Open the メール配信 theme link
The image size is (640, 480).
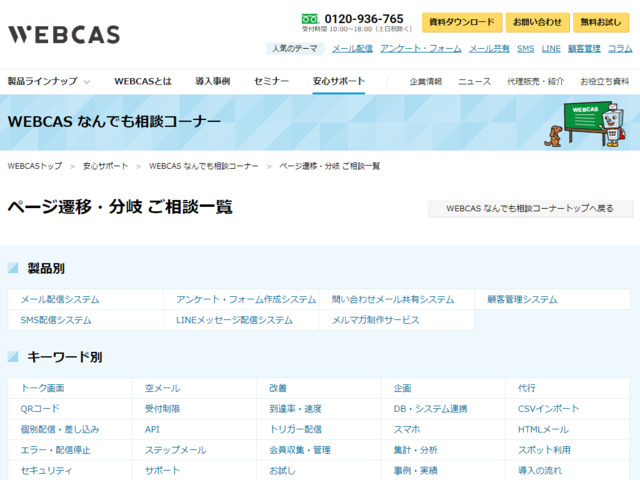[x=352, y=49]
